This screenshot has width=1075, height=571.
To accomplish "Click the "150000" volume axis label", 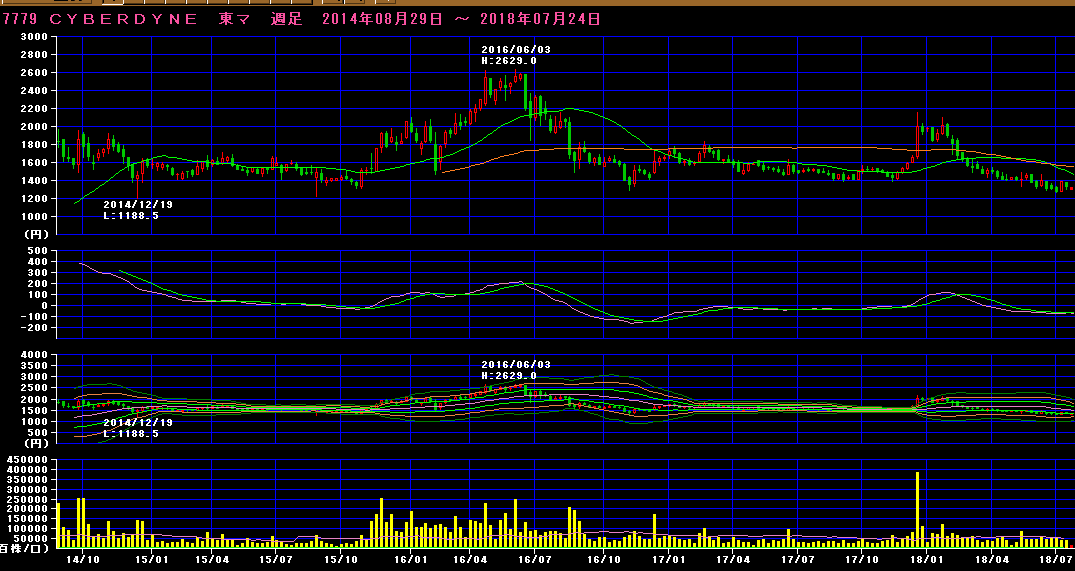I will click(x=27, y=519).
